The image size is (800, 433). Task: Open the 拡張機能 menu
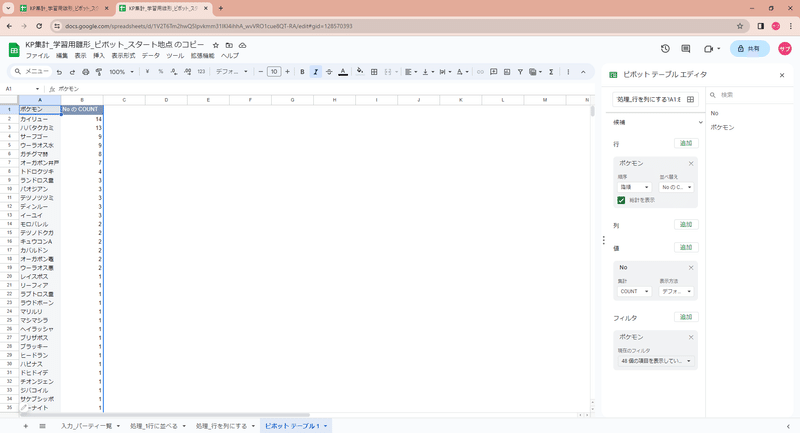203,56
